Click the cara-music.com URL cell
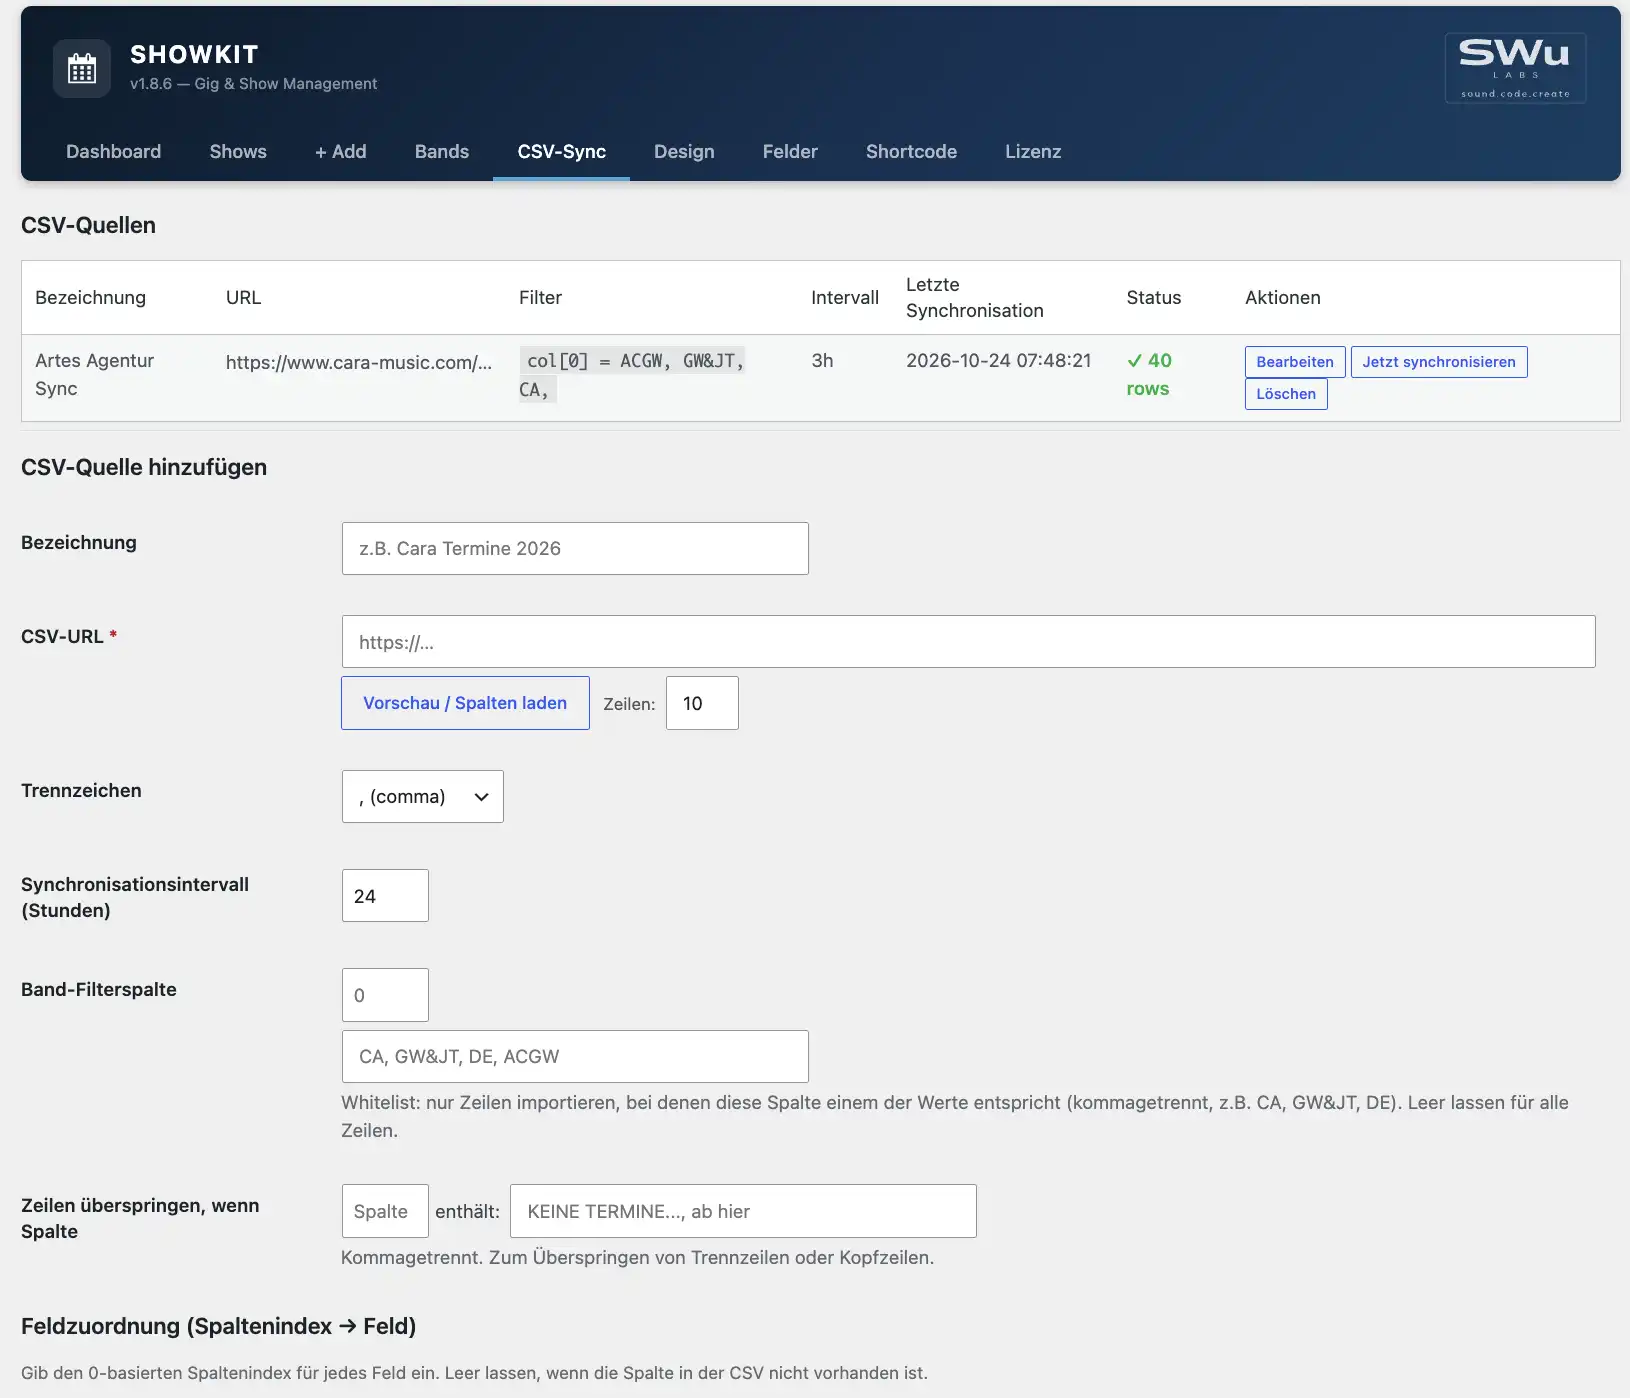1630x1398 pixels. pos(359,362)
